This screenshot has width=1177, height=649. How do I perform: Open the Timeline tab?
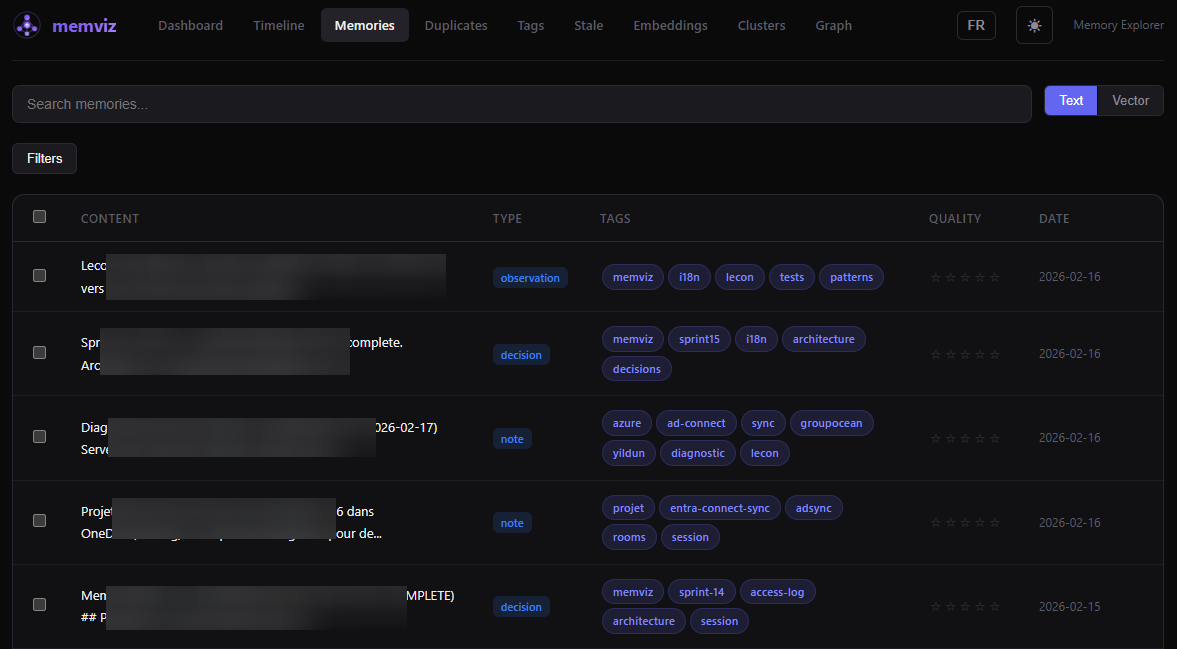(x=278, y=26)
